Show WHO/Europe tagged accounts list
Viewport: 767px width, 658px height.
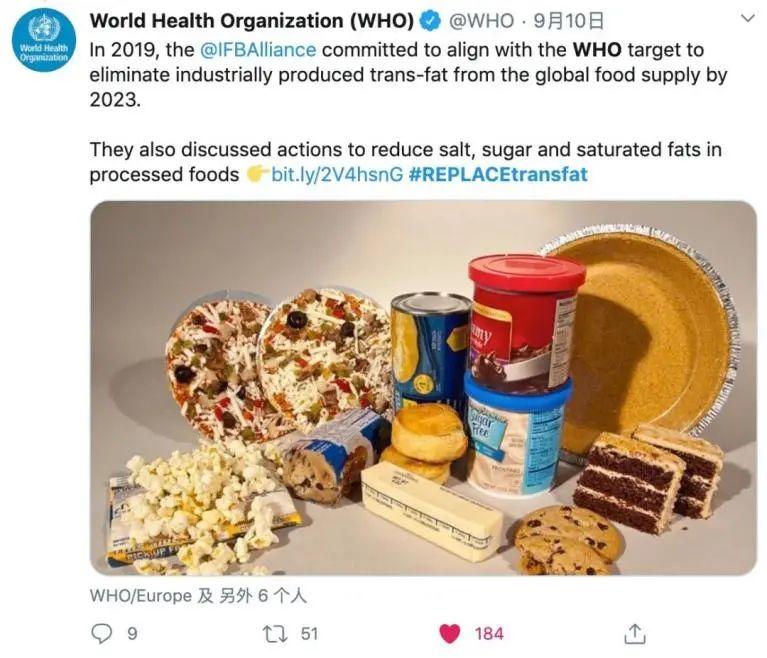pos(198,596)
